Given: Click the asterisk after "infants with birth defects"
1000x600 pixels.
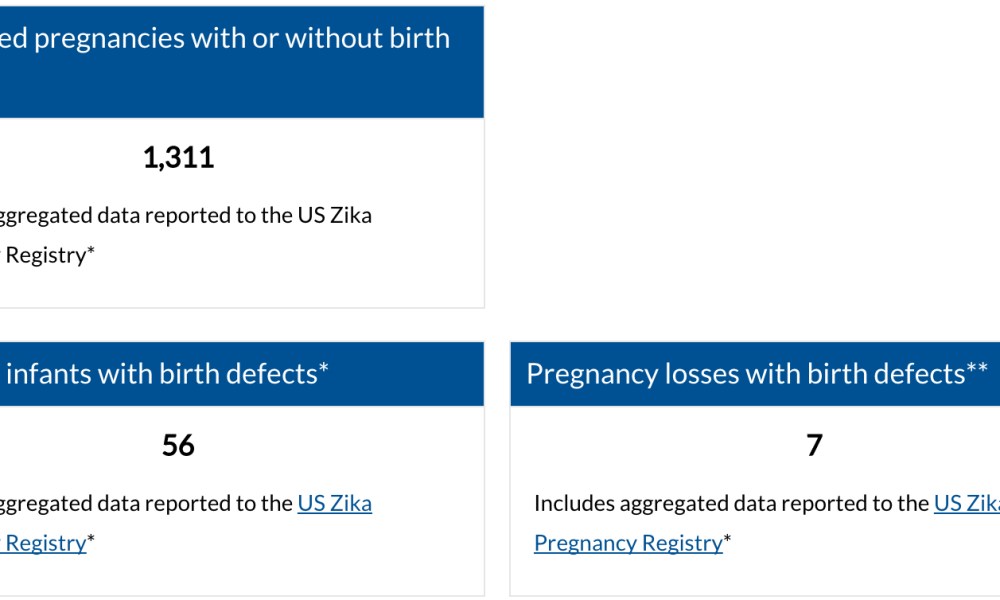Looking at the screenshot, I should coord(323,370).
